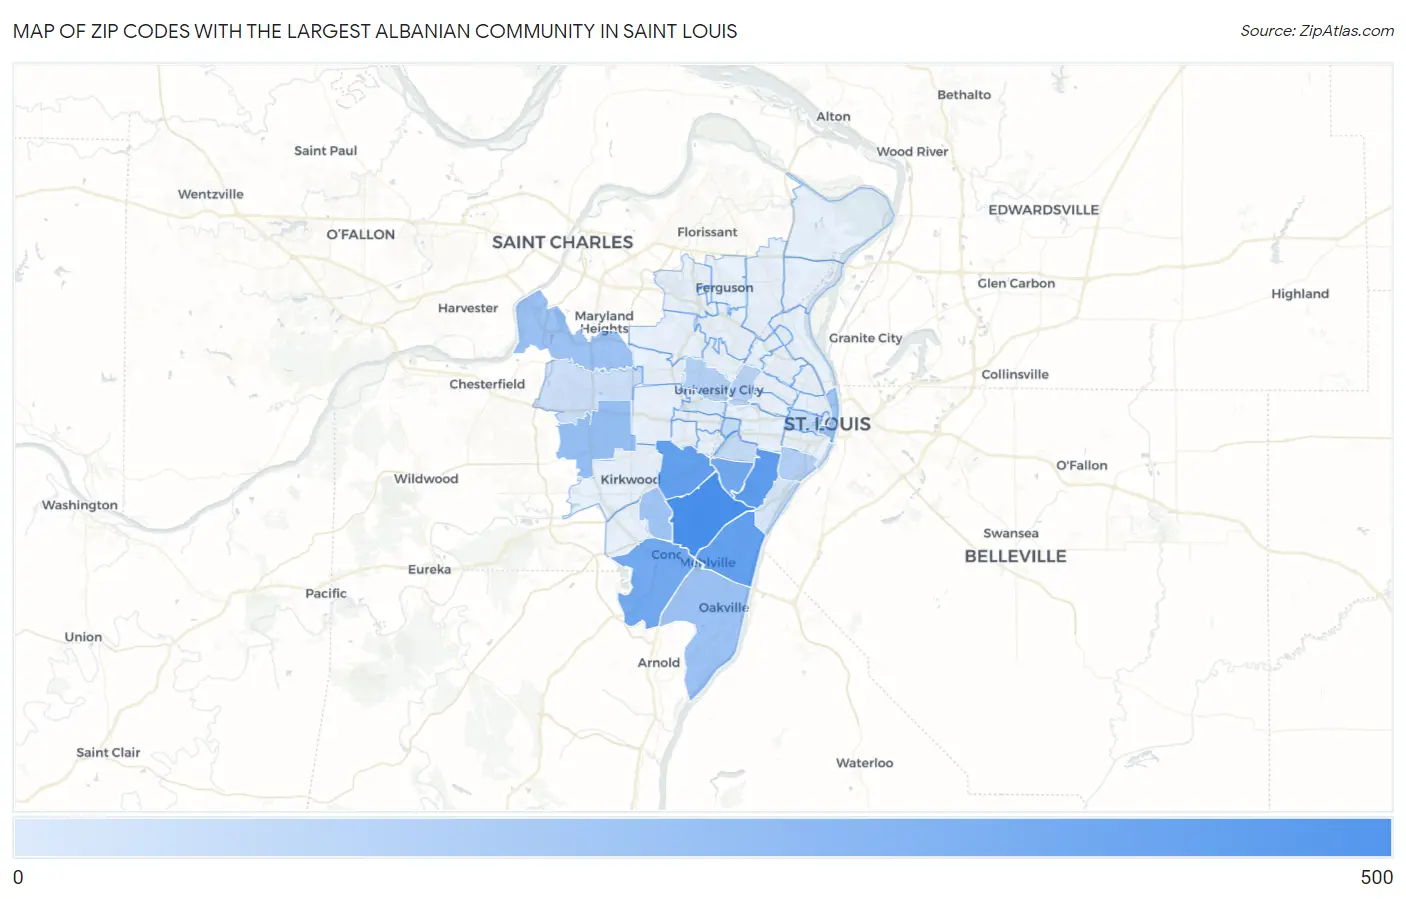Click the University City map label
This screenshot has height=899, width=1406.
718,390
